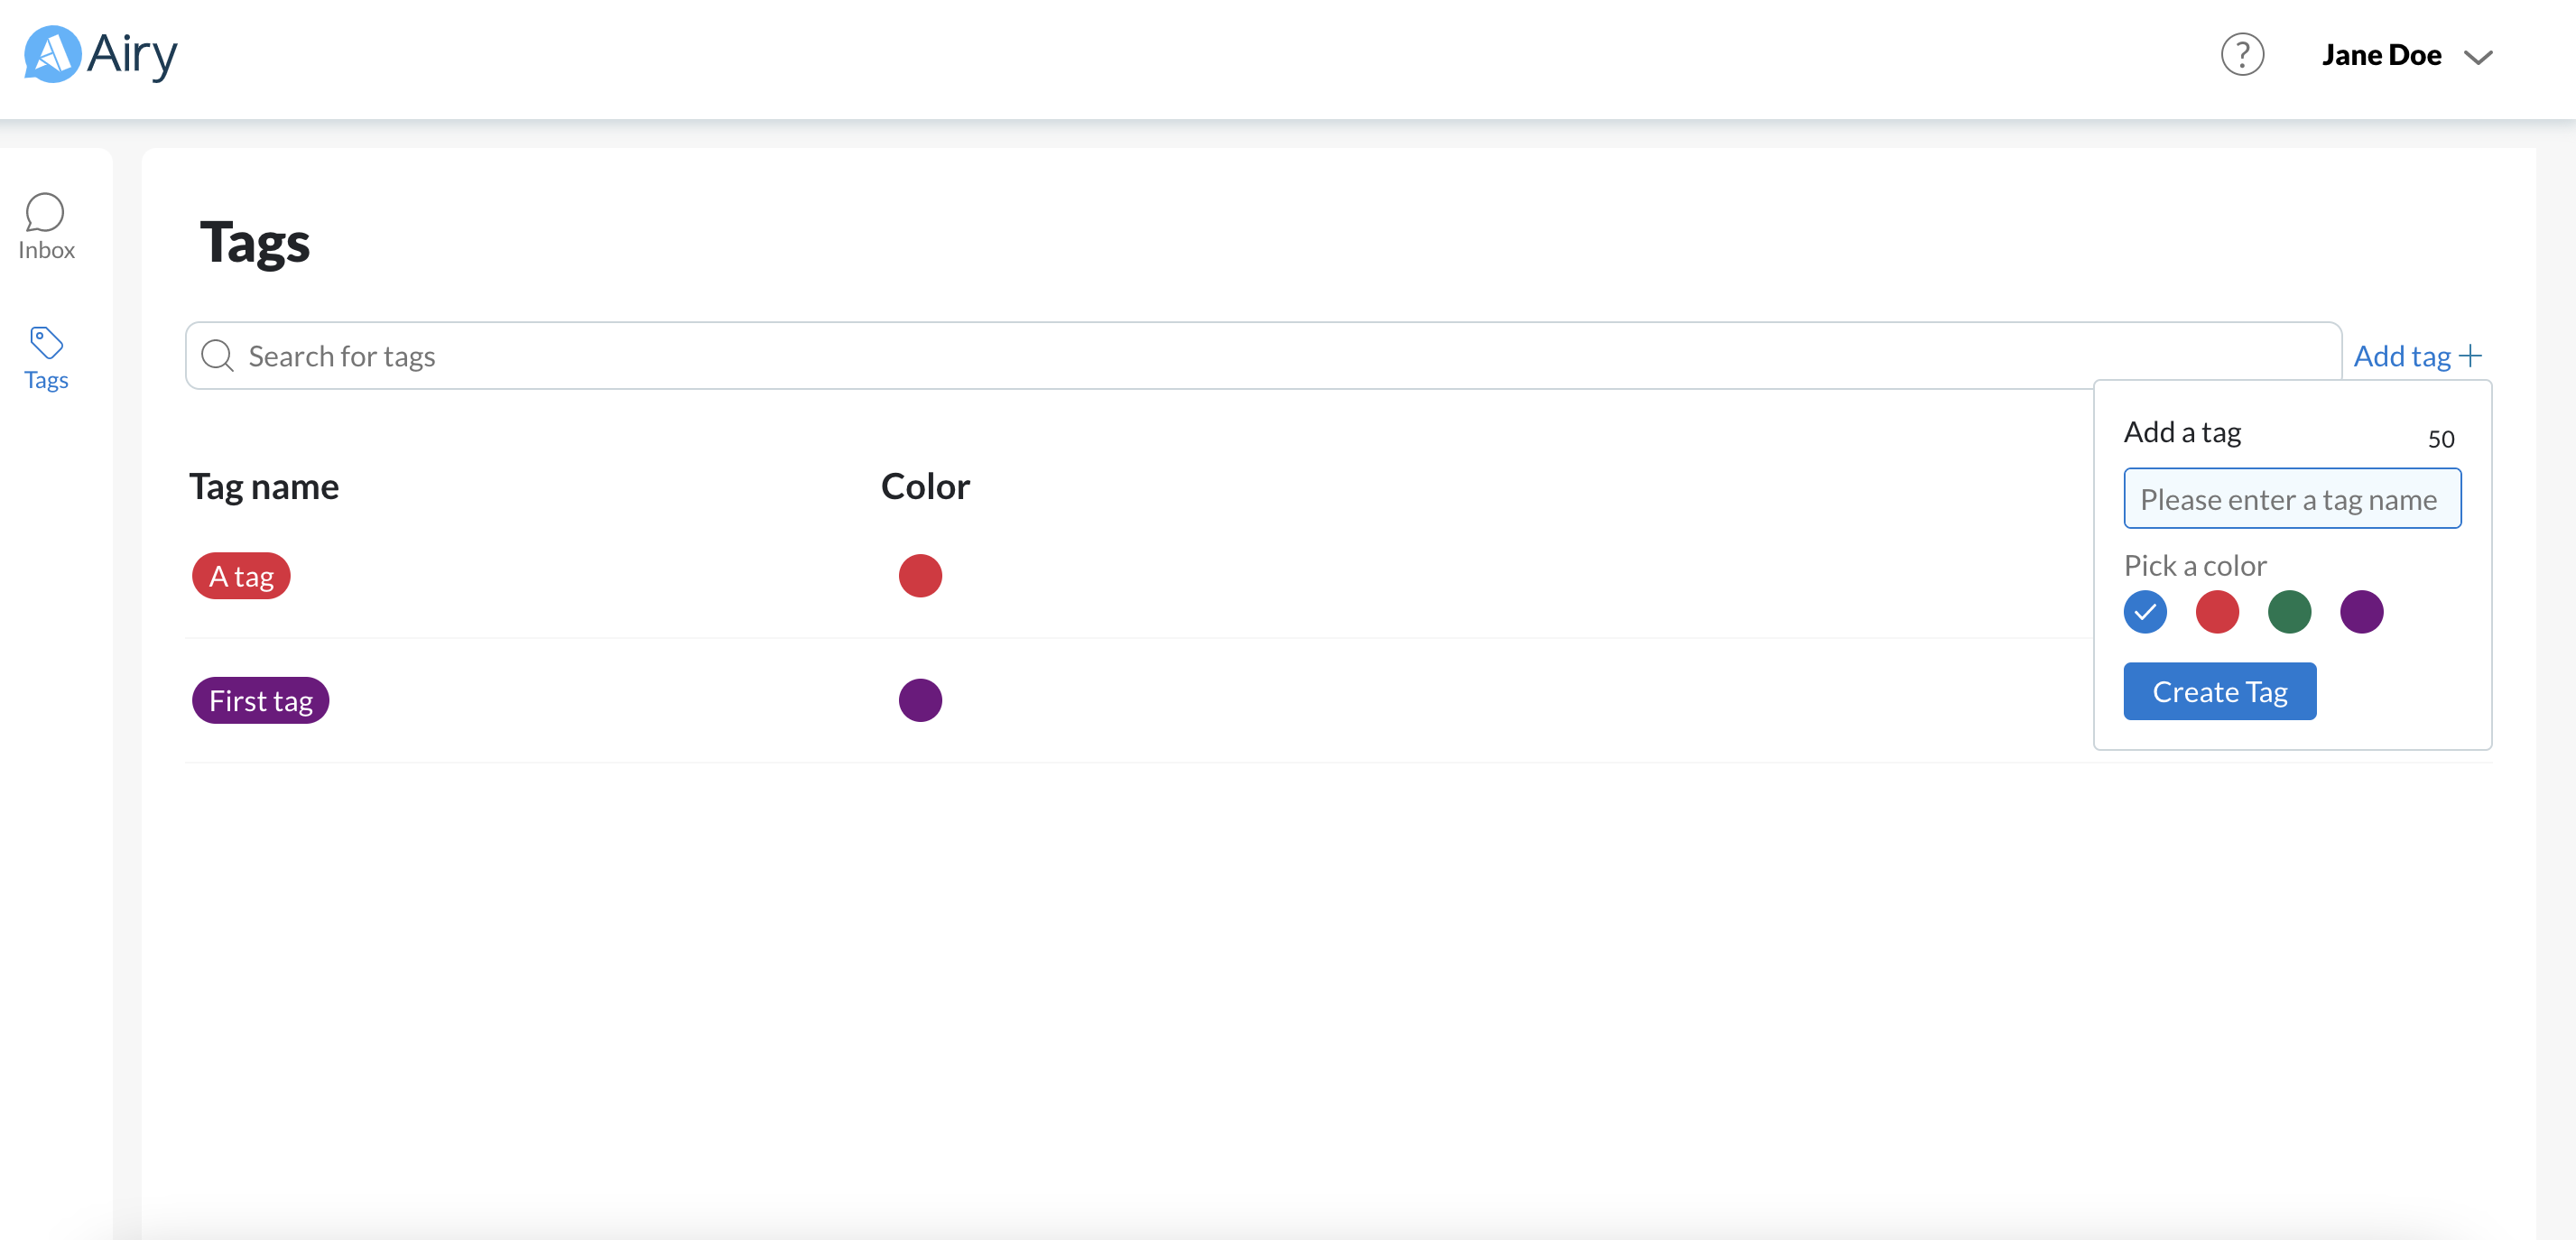Click the red A tag pill

(241, 576)
